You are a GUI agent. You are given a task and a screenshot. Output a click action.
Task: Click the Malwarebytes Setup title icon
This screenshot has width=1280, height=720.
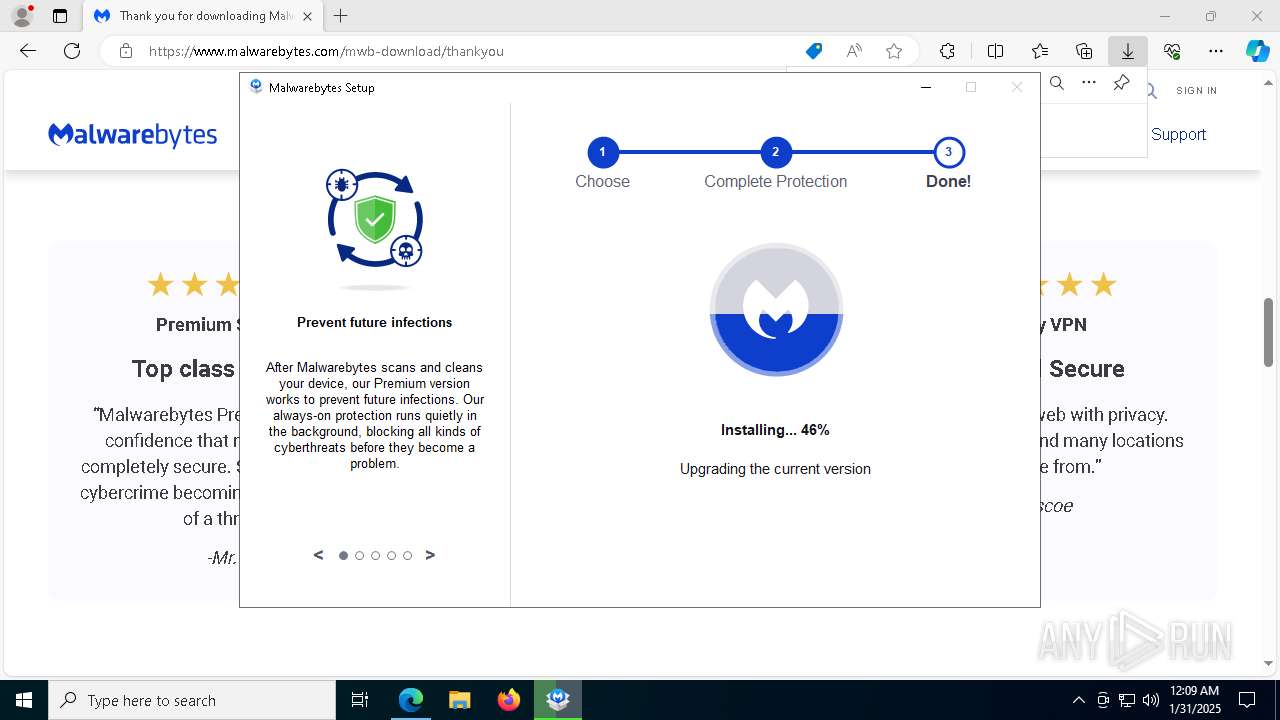tap(256, 87)
